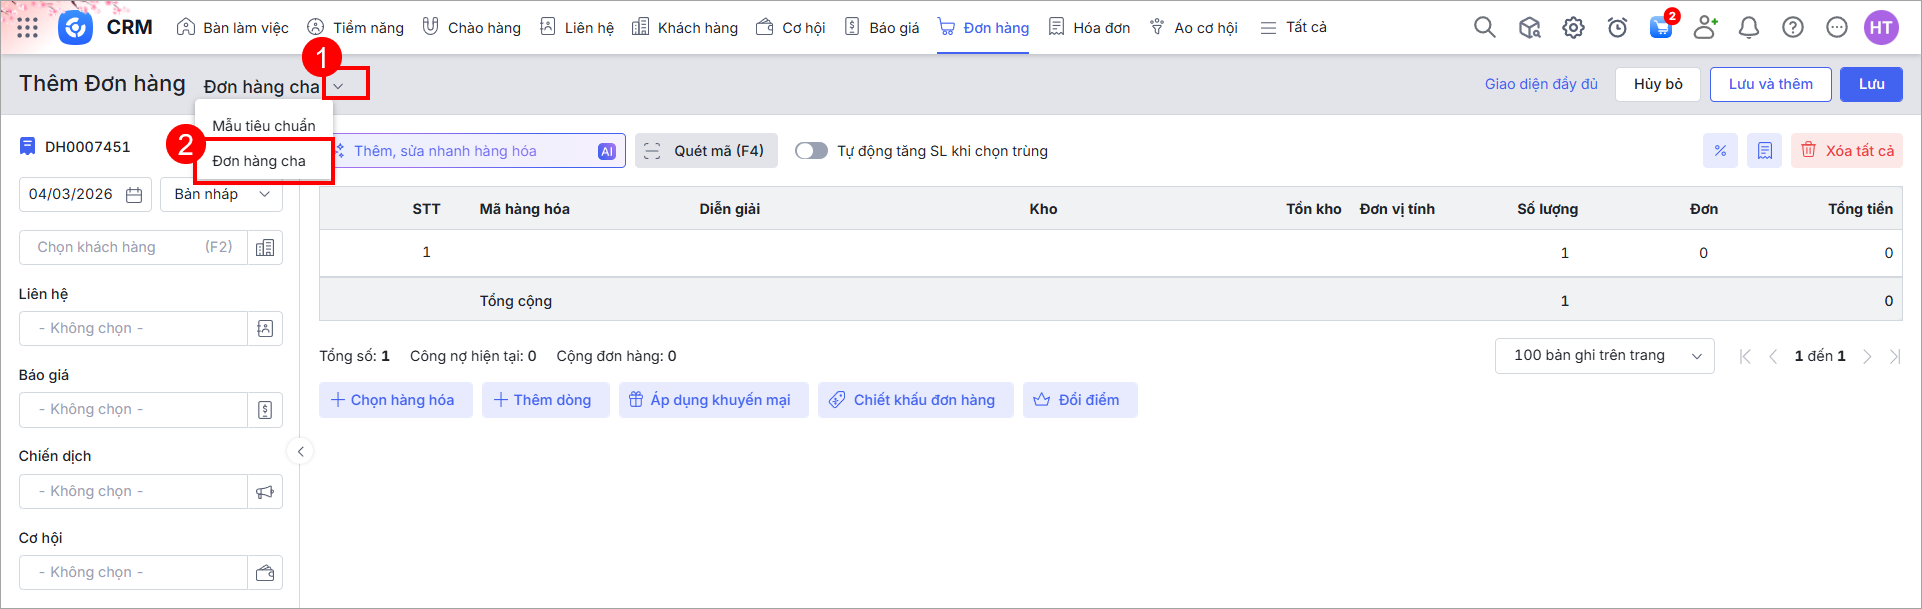Open the 100 bản ghi trên trang dropdown

point(1604,356)
